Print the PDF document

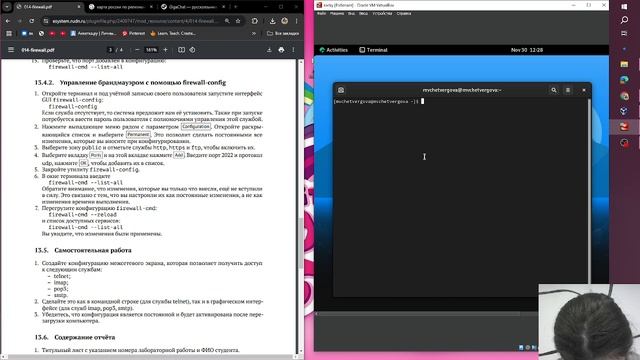pyautogui.click(x=281, y=50)
